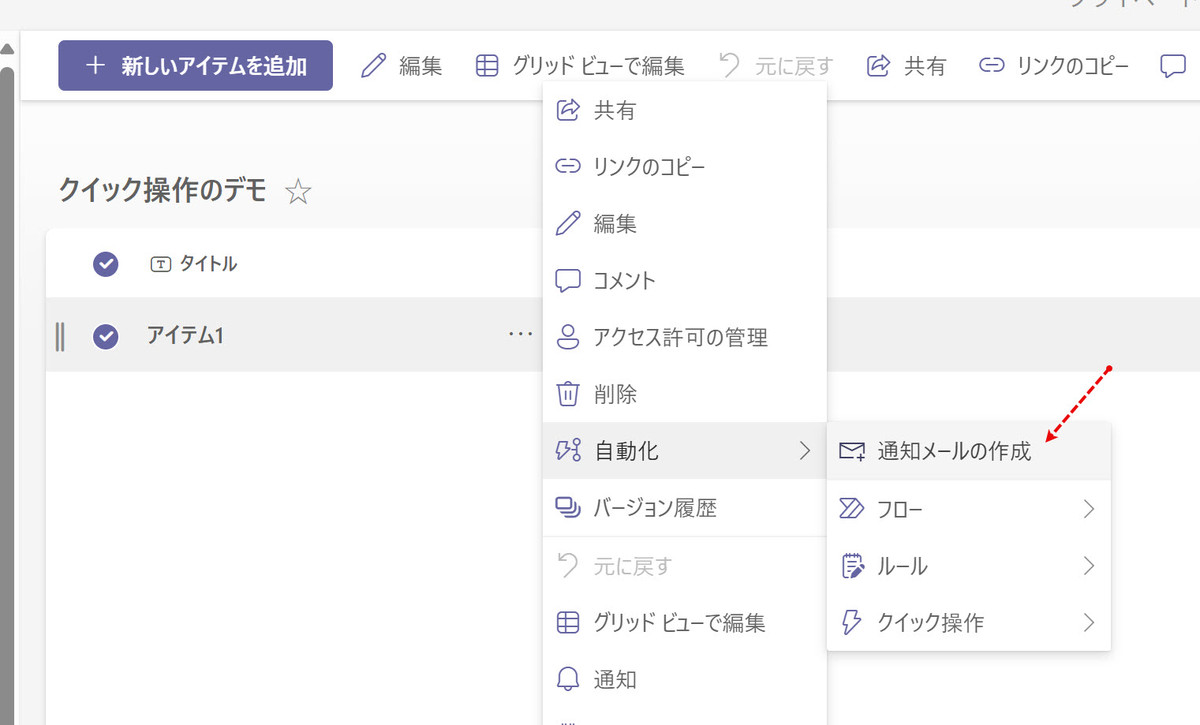Screen dimensions: 1200x725
Task: Click 元に戻す in the context menu
Action: (685, 566)
